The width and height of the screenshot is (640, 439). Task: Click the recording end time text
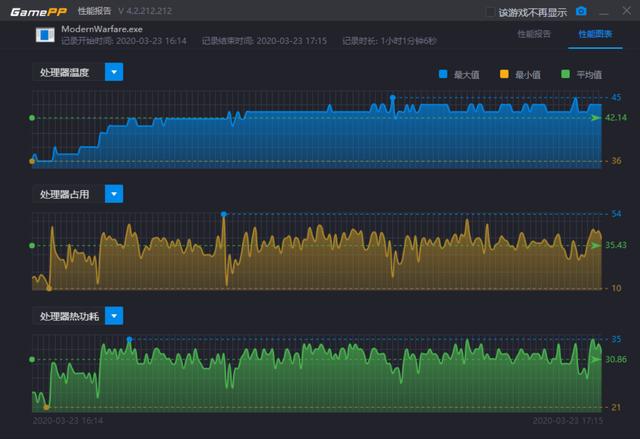click(x=264, y=41)
